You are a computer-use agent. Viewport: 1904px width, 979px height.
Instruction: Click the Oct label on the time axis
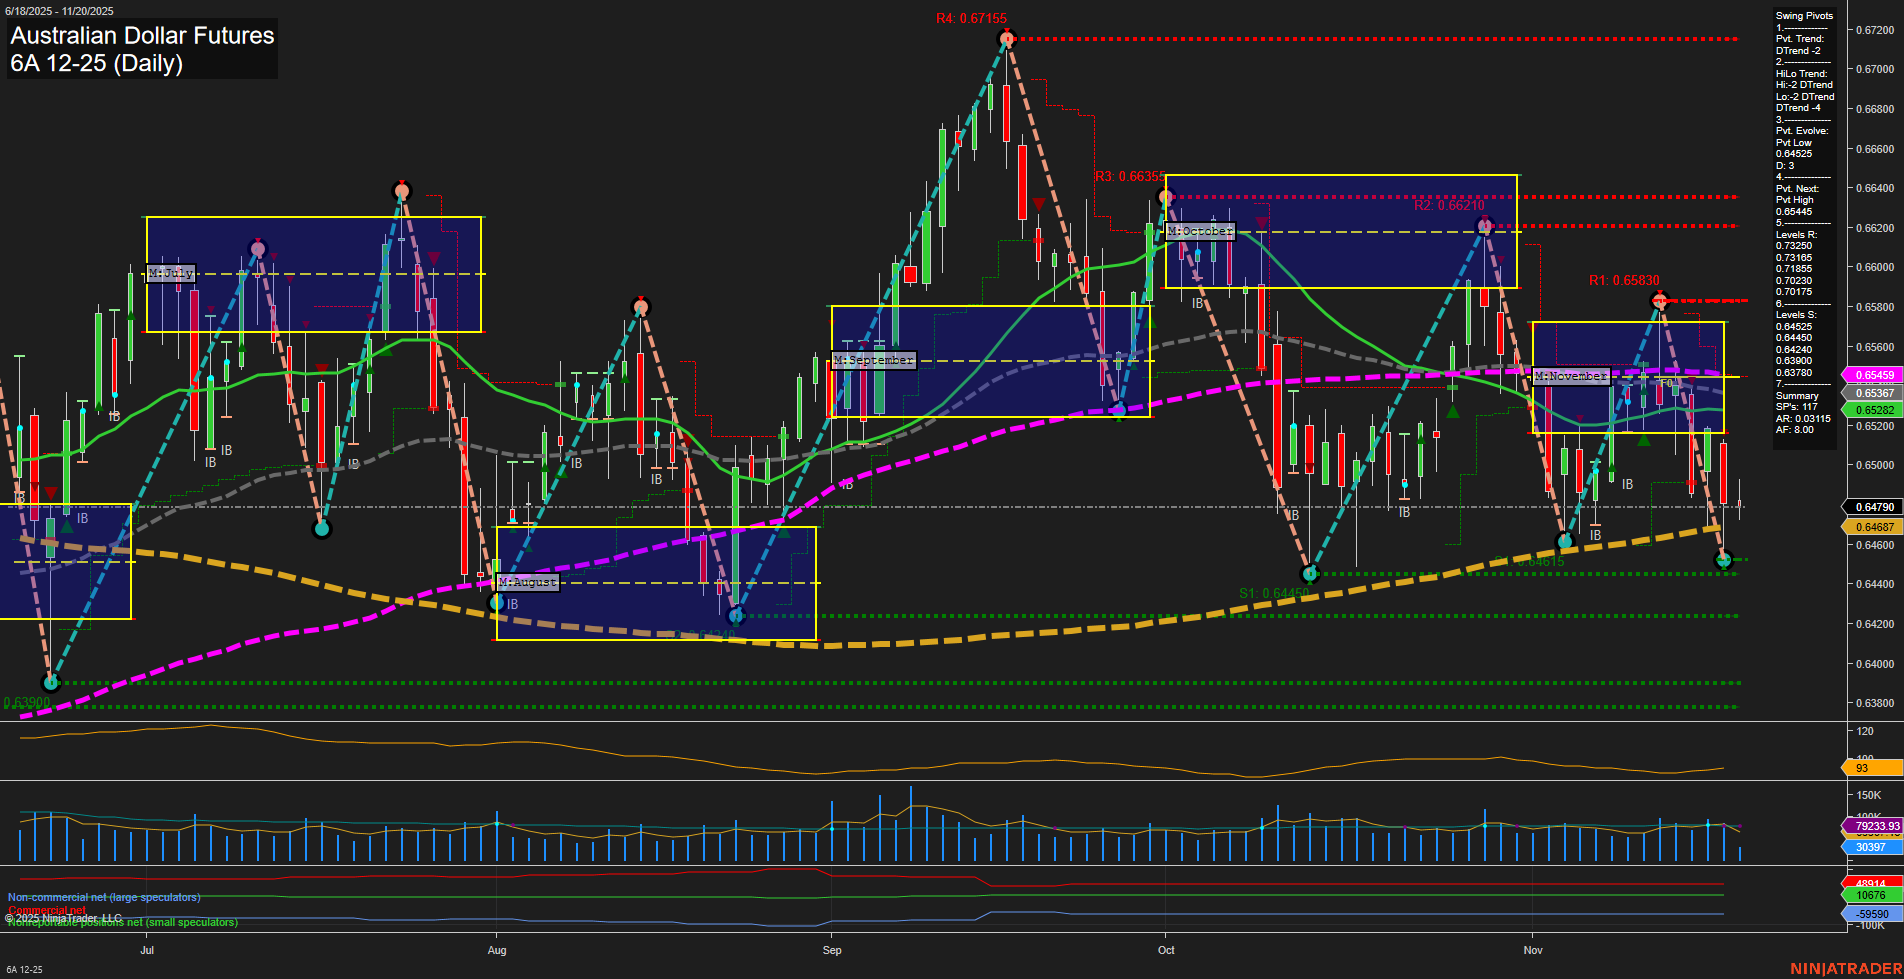[1166, 950]
